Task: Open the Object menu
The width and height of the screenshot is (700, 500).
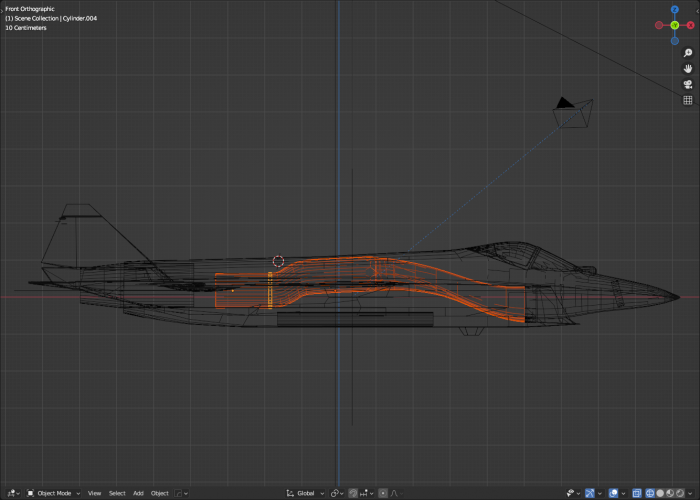Action: [159, 493]
